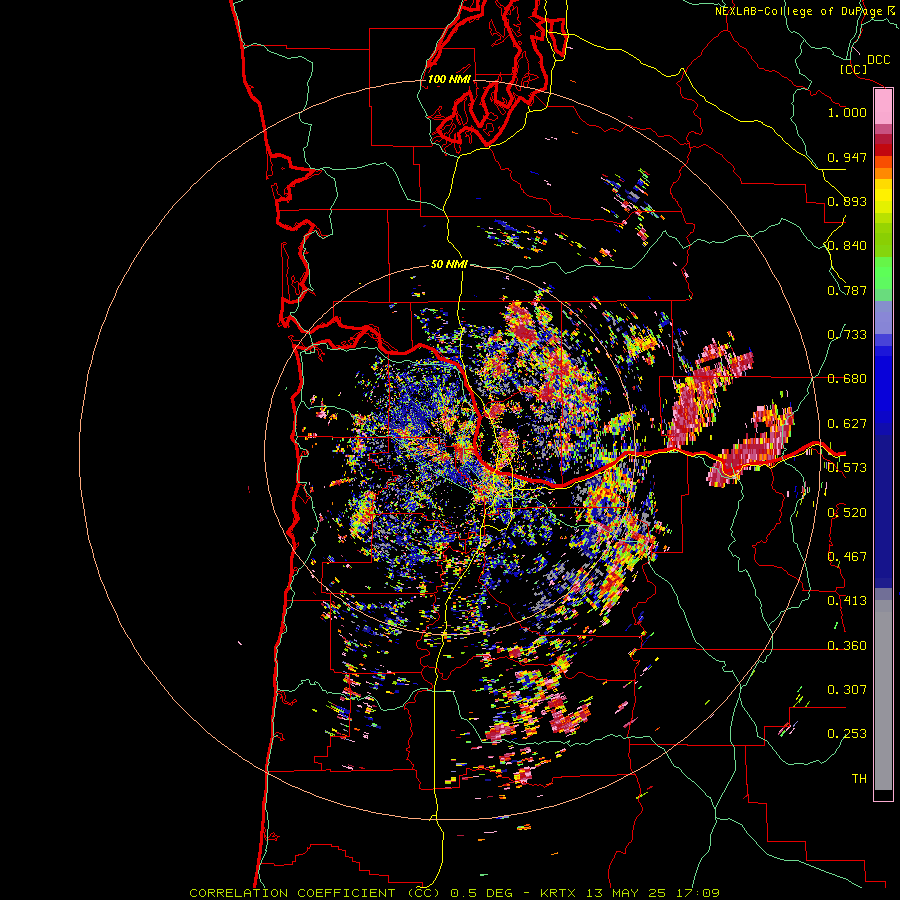Select the 0.840 scale value
Viewport: 900px width, 900px height.
coord(847,246)
